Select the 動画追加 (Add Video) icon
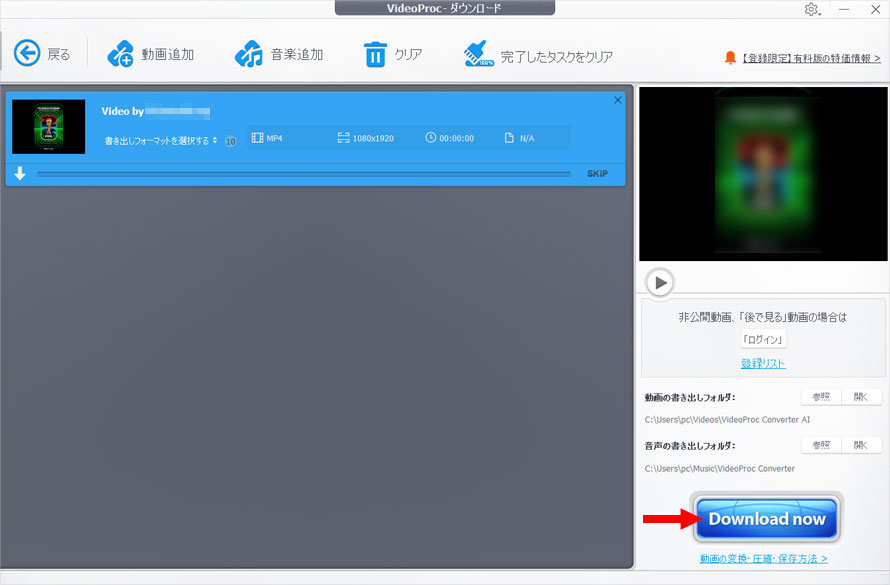Viewport: 890px width, 585px height. pos(122,54)
